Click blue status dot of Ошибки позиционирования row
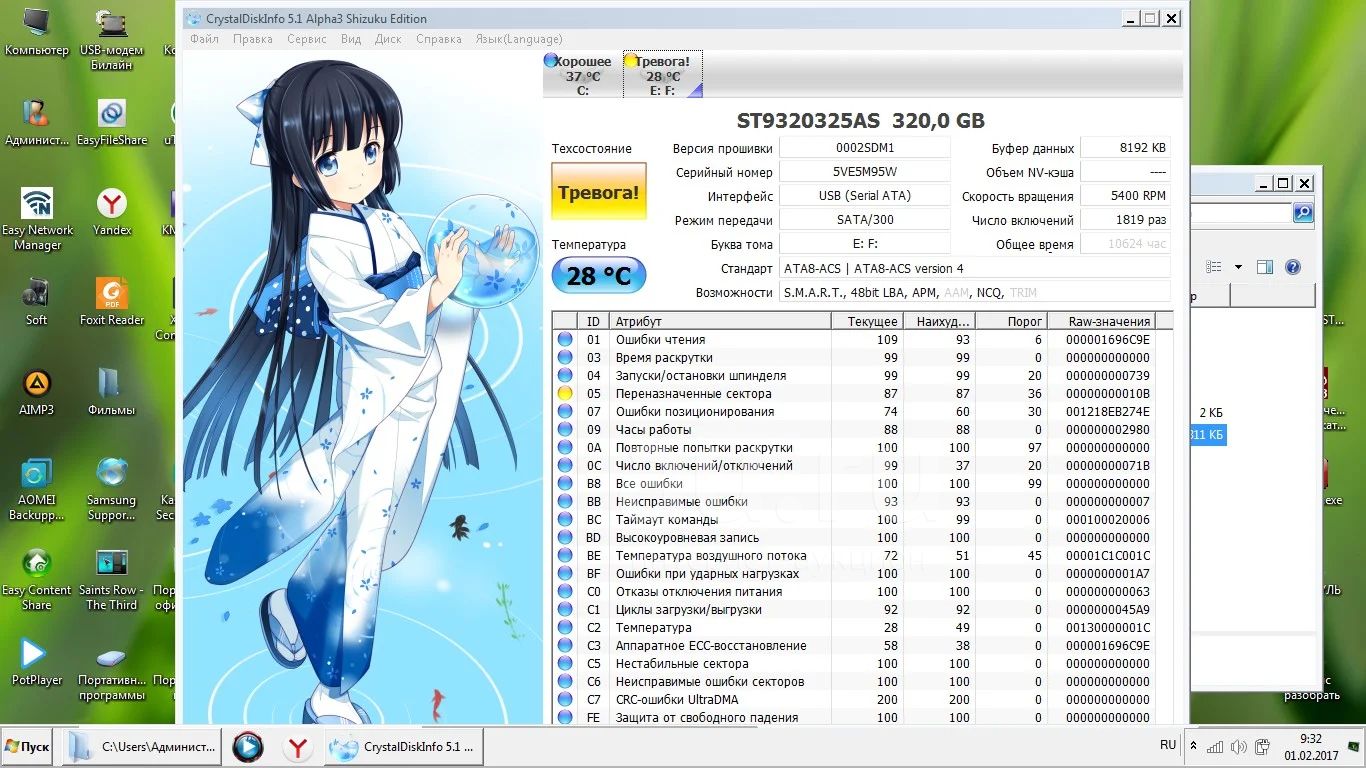1366x768 pixels. click(x=565, y=412)
